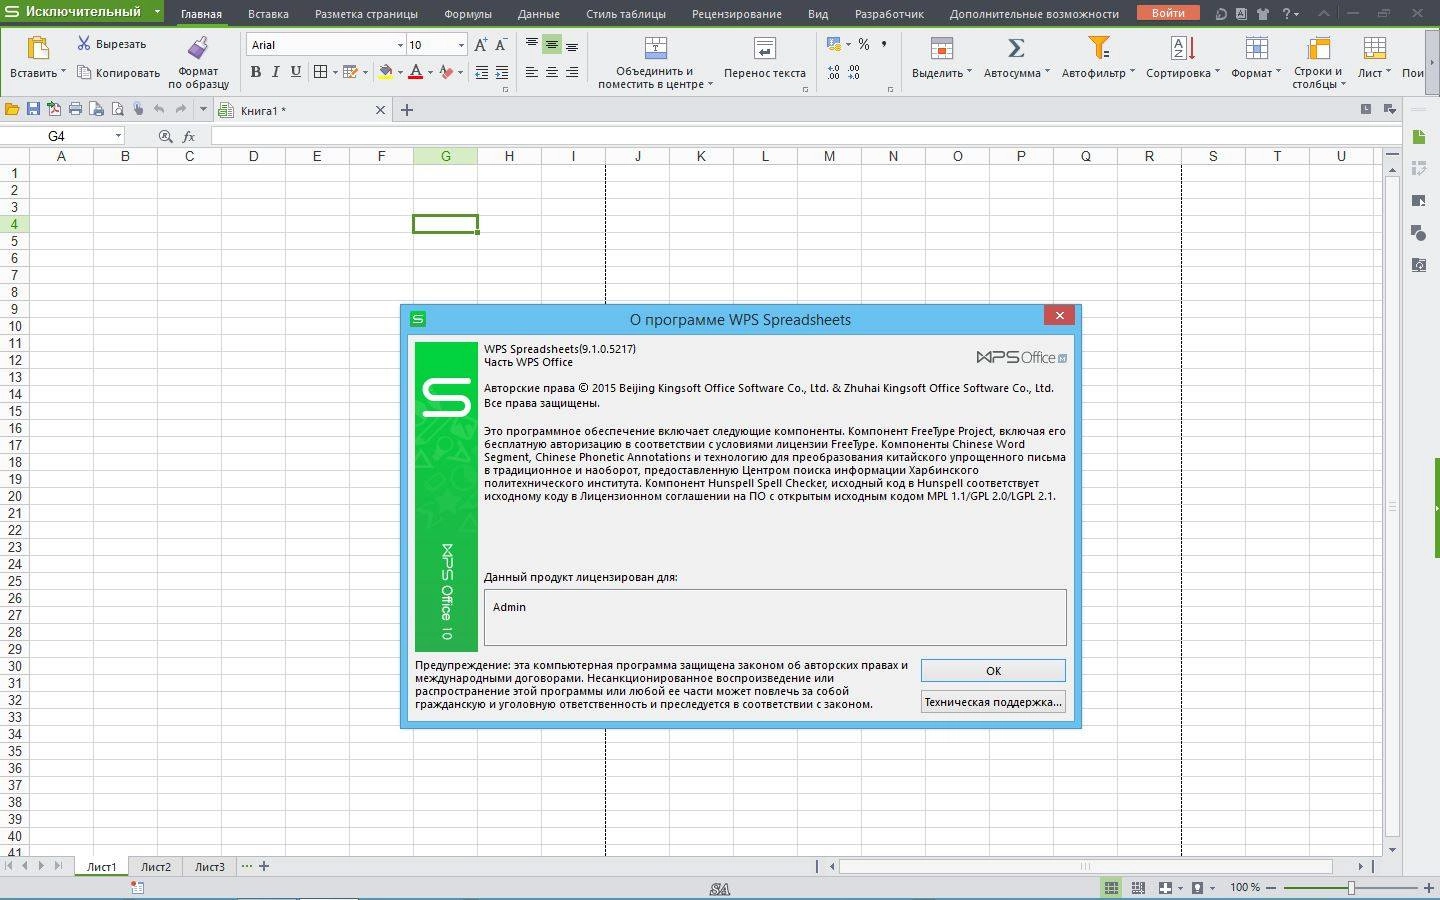1440x900 pixels.
Task: Toggle the bottom vertical alignment button
Action: (571, 45)
